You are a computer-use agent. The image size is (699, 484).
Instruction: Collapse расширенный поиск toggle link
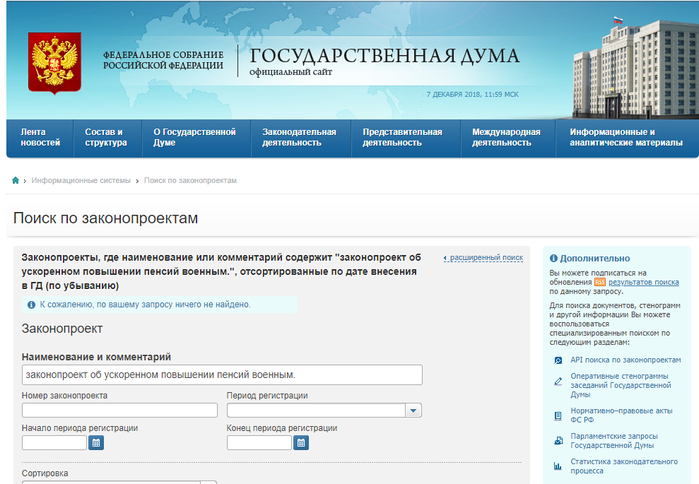(484, 258)
